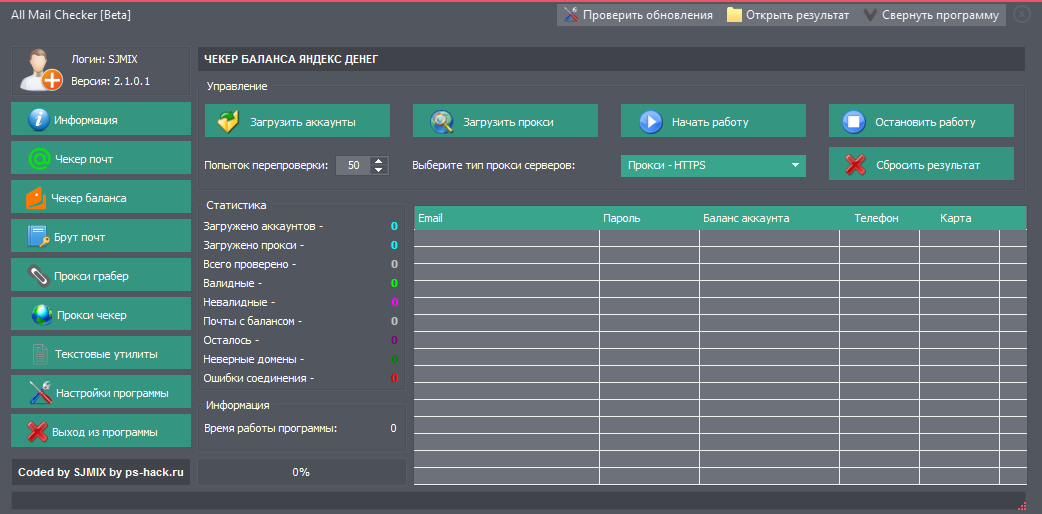Click the Загрузить прокси magnifier icon
The height and width of the screenshot is (514, 1042).
441,122
